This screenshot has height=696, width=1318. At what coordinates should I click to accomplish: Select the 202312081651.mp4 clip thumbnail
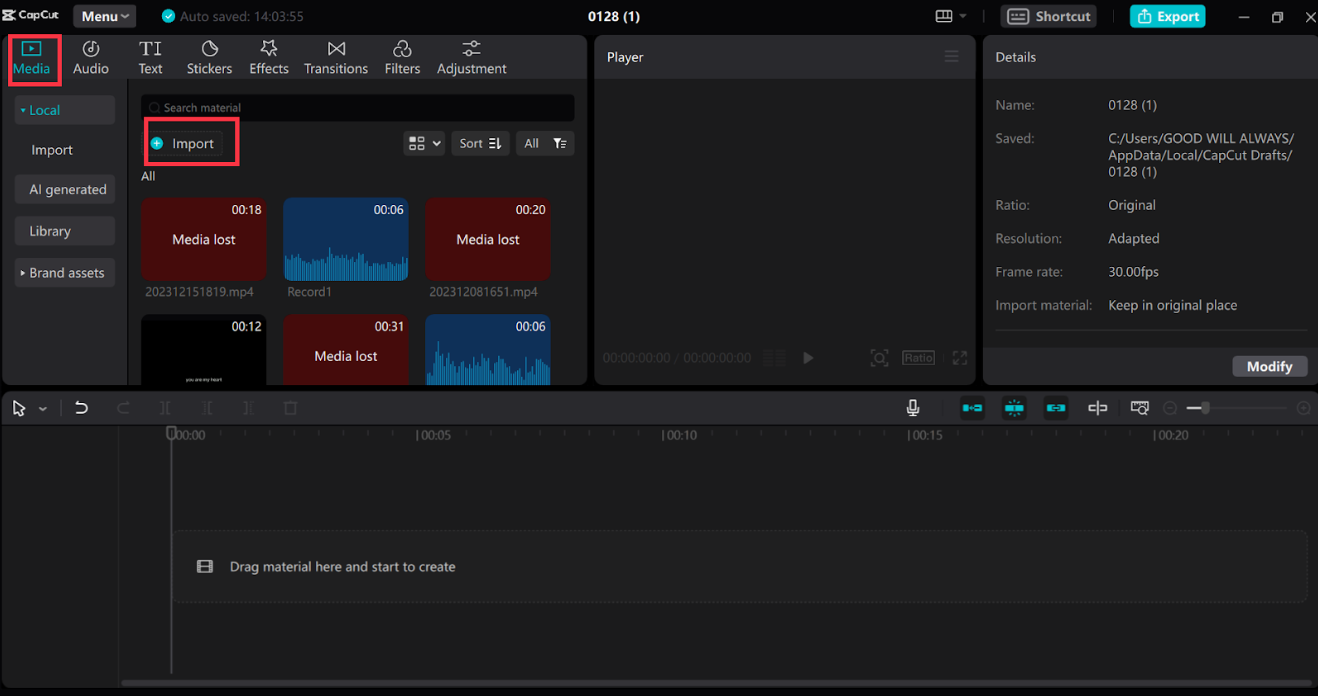click(488, 239)
